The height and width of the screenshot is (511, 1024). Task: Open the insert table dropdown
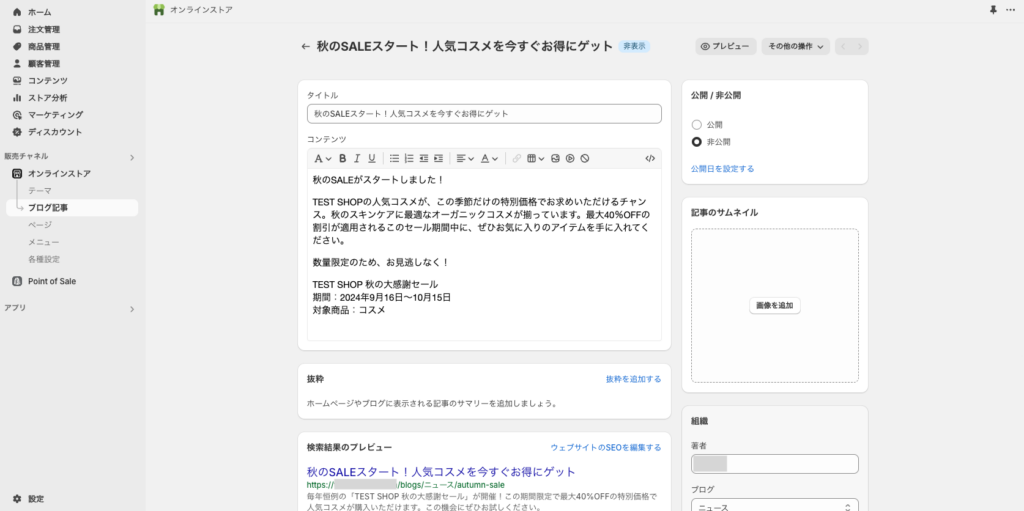coord(536,158)
